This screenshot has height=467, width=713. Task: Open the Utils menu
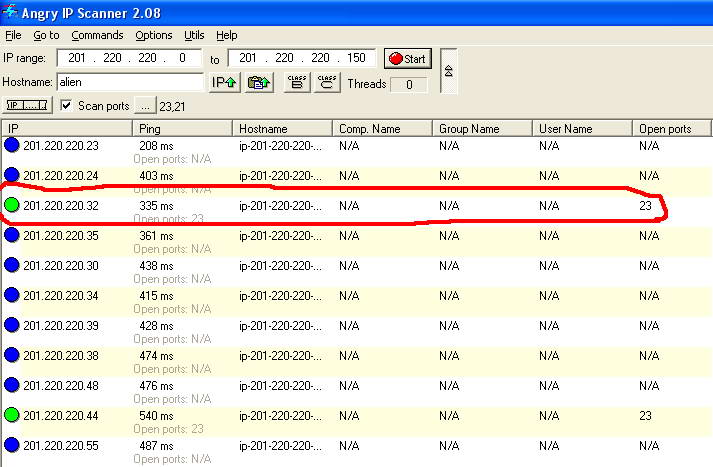pos(194,35)
